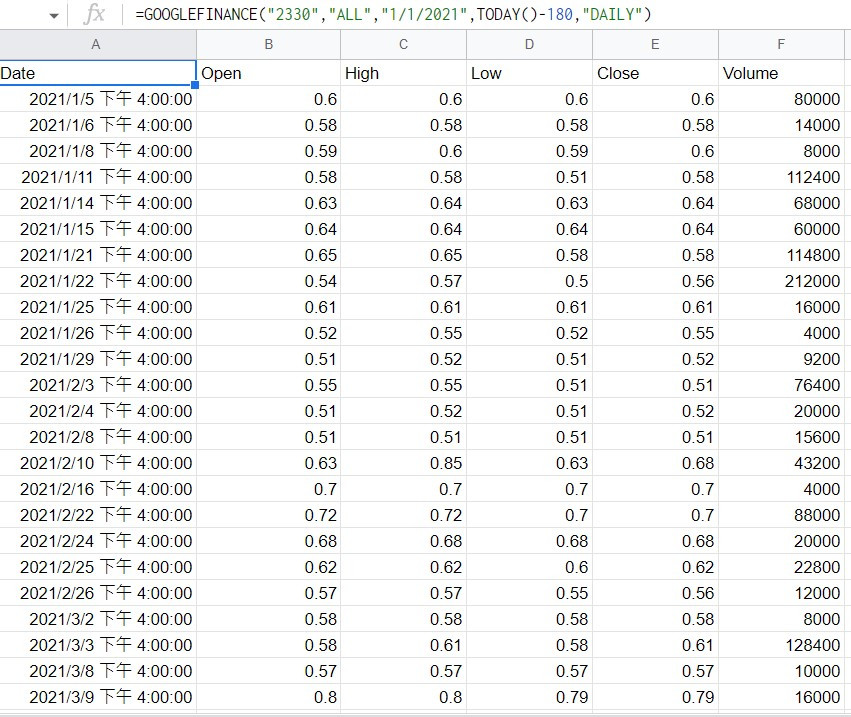The height and width of the screenshot is (717, 851).
Task: Click volume cell 128400
Action: coord(781,645)
